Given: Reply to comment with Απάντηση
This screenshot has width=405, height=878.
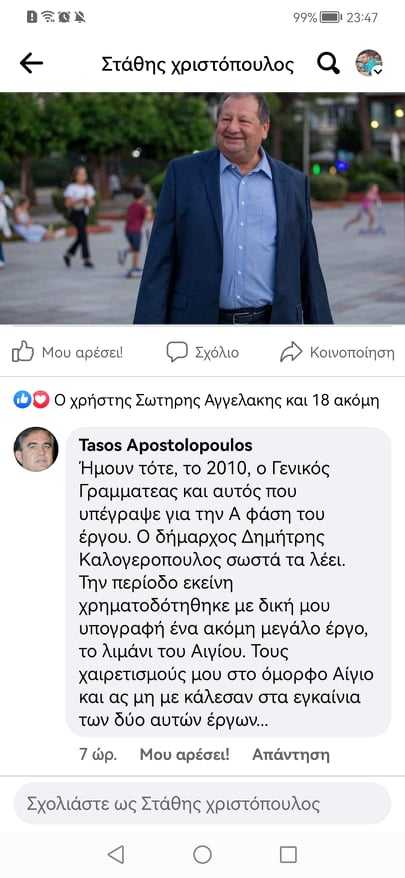Looking at the screenshot, I should coord(291,754).
